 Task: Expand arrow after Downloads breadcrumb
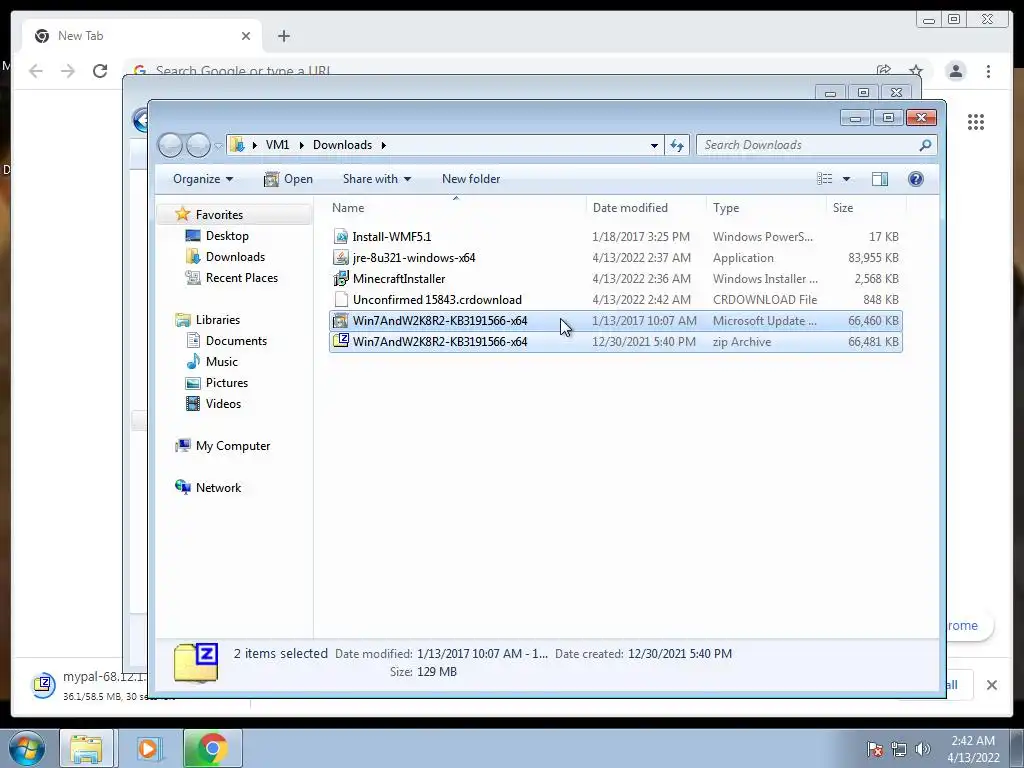tap(383, 145)
